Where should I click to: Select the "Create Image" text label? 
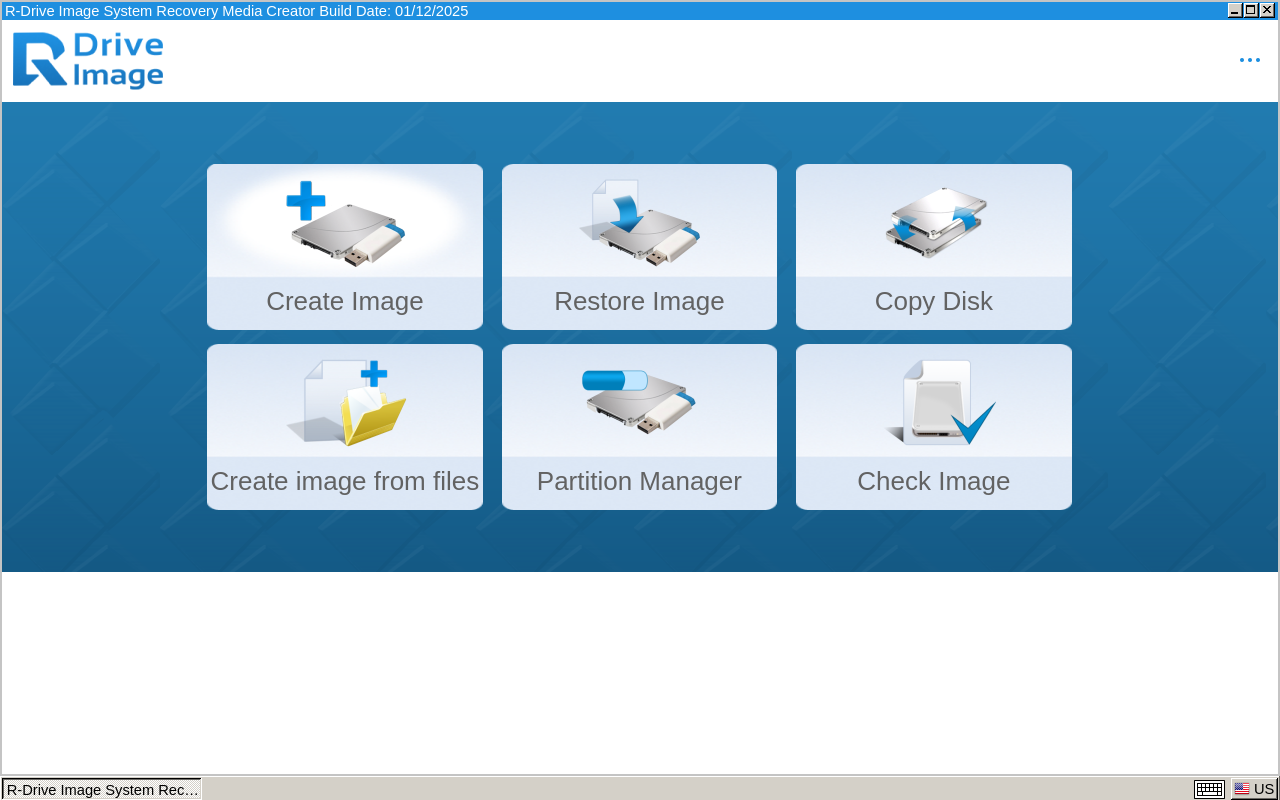(345, 301)
